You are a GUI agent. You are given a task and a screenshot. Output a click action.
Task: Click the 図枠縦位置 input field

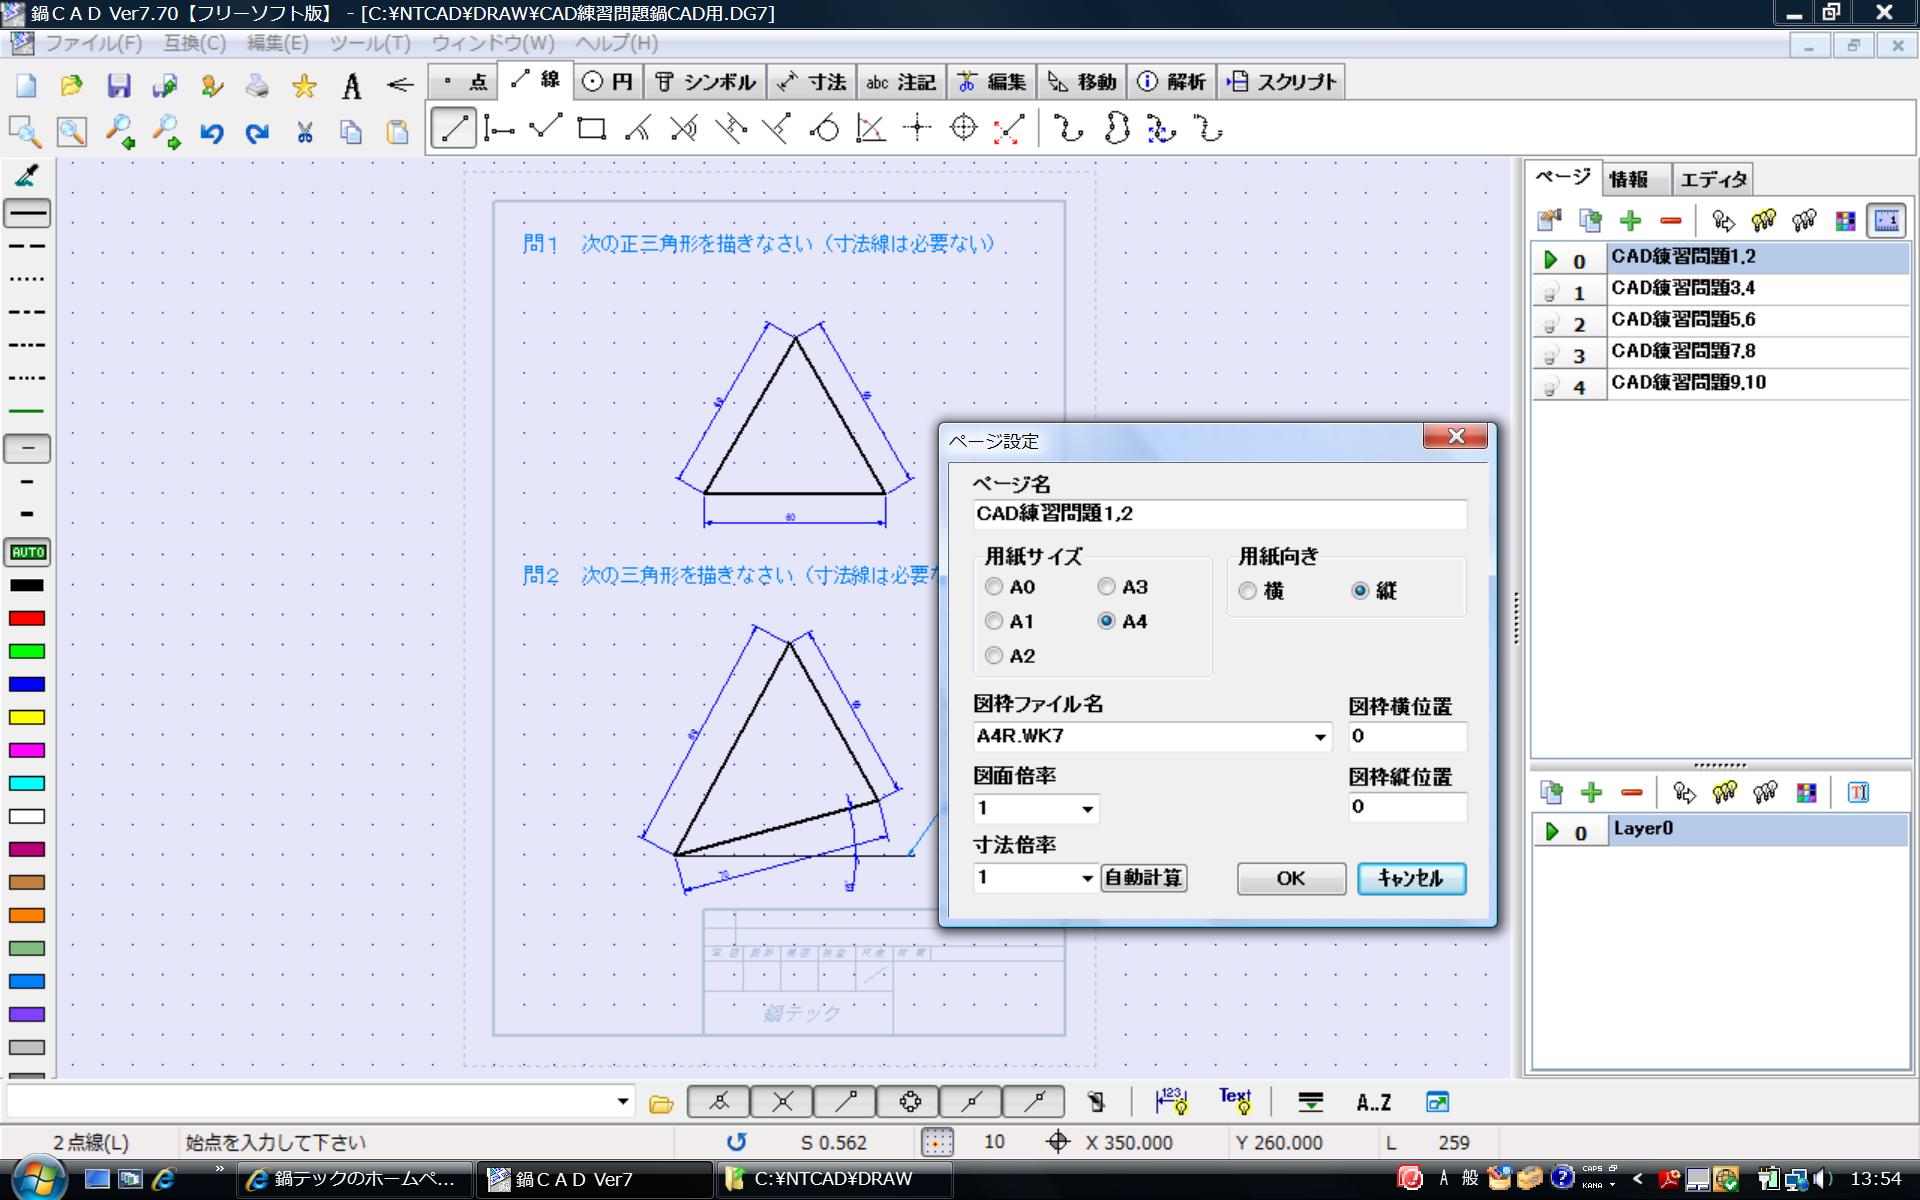pos(1407,807)
